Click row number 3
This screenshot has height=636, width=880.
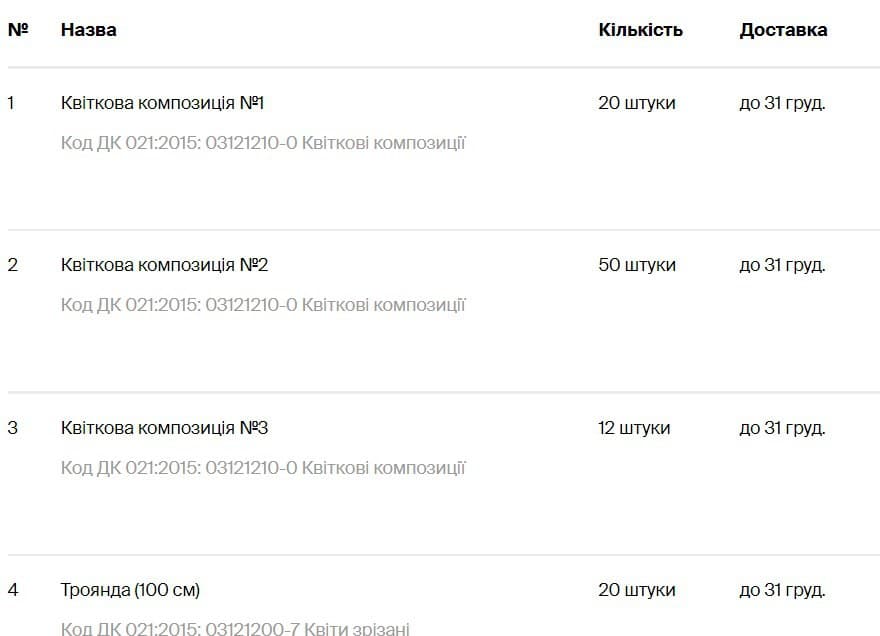(x=13, y=428)
